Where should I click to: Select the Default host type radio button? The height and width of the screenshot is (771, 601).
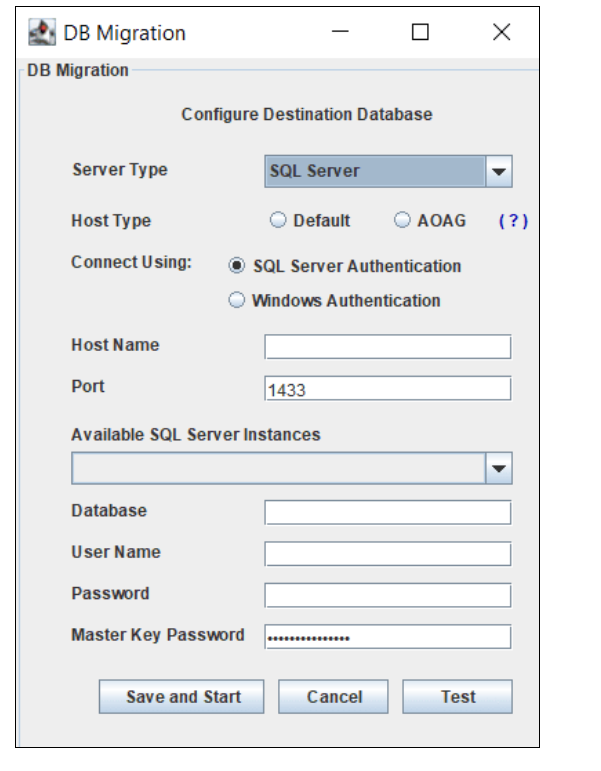tap(278, 221)
